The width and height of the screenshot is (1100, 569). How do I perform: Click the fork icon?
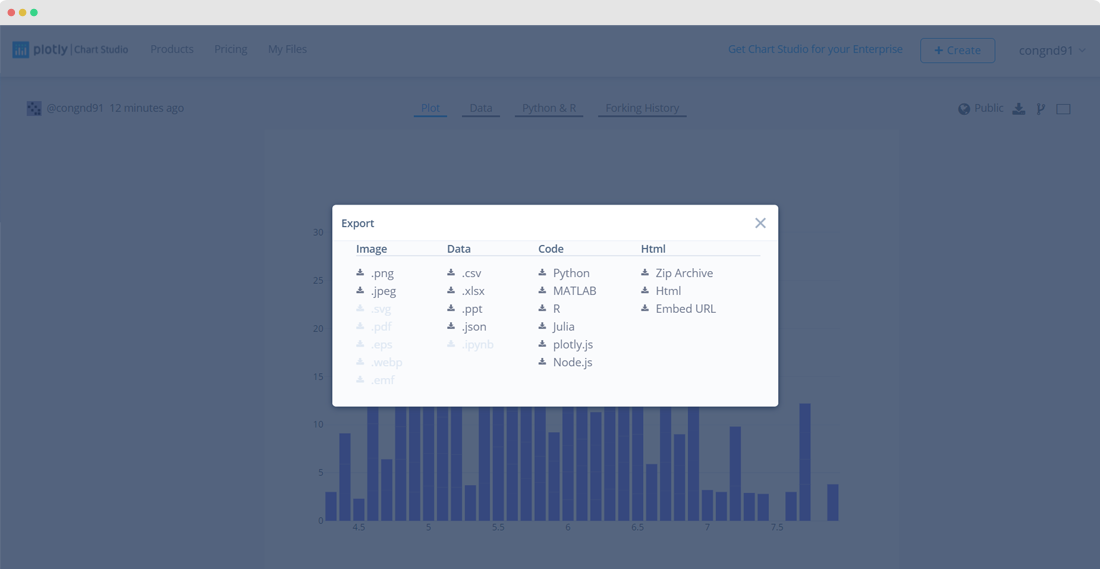pyautogui.click(x=1041, y=109)
